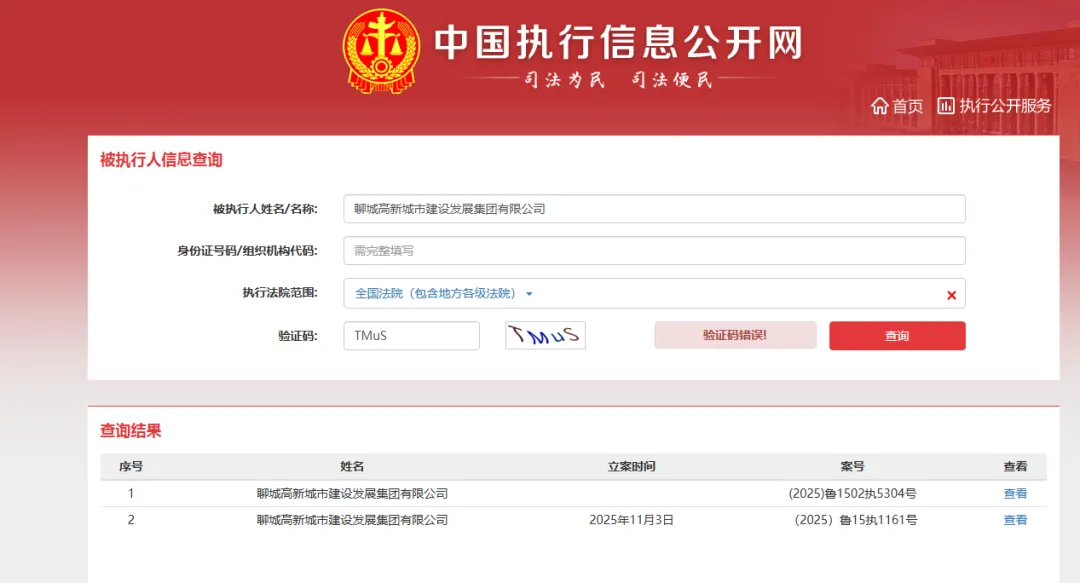Click the 案号 column header

pos(852,467)
